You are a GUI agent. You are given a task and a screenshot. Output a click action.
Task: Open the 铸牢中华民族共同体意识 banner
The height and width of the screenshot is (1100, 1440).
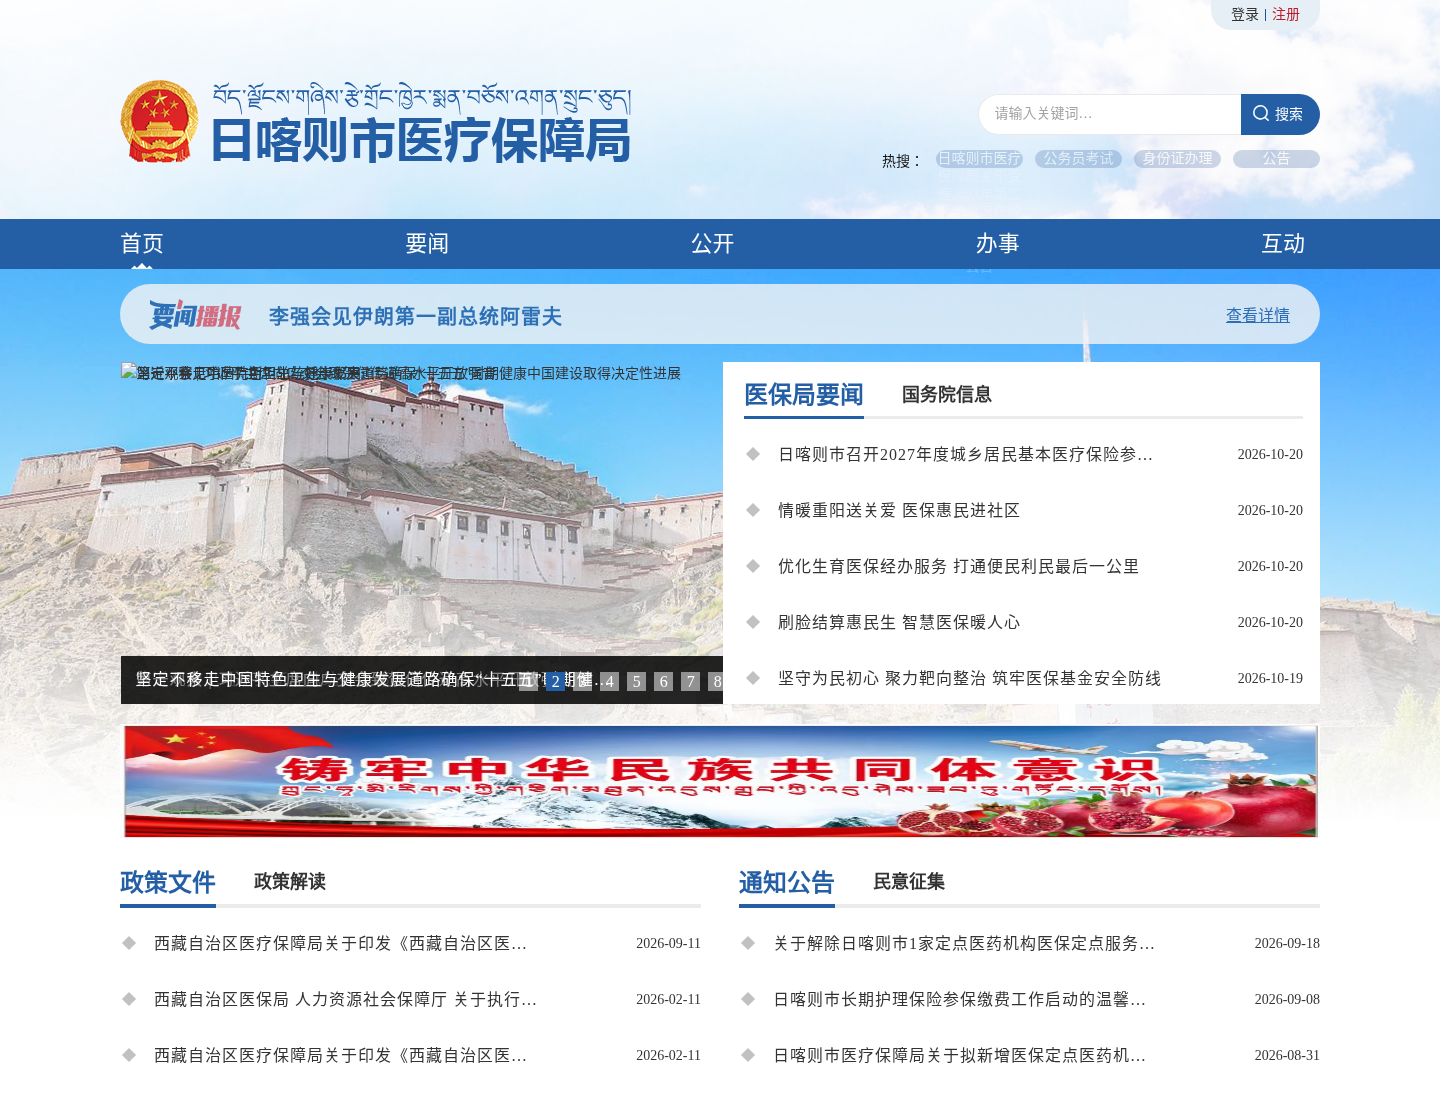[x=720, y=781]
